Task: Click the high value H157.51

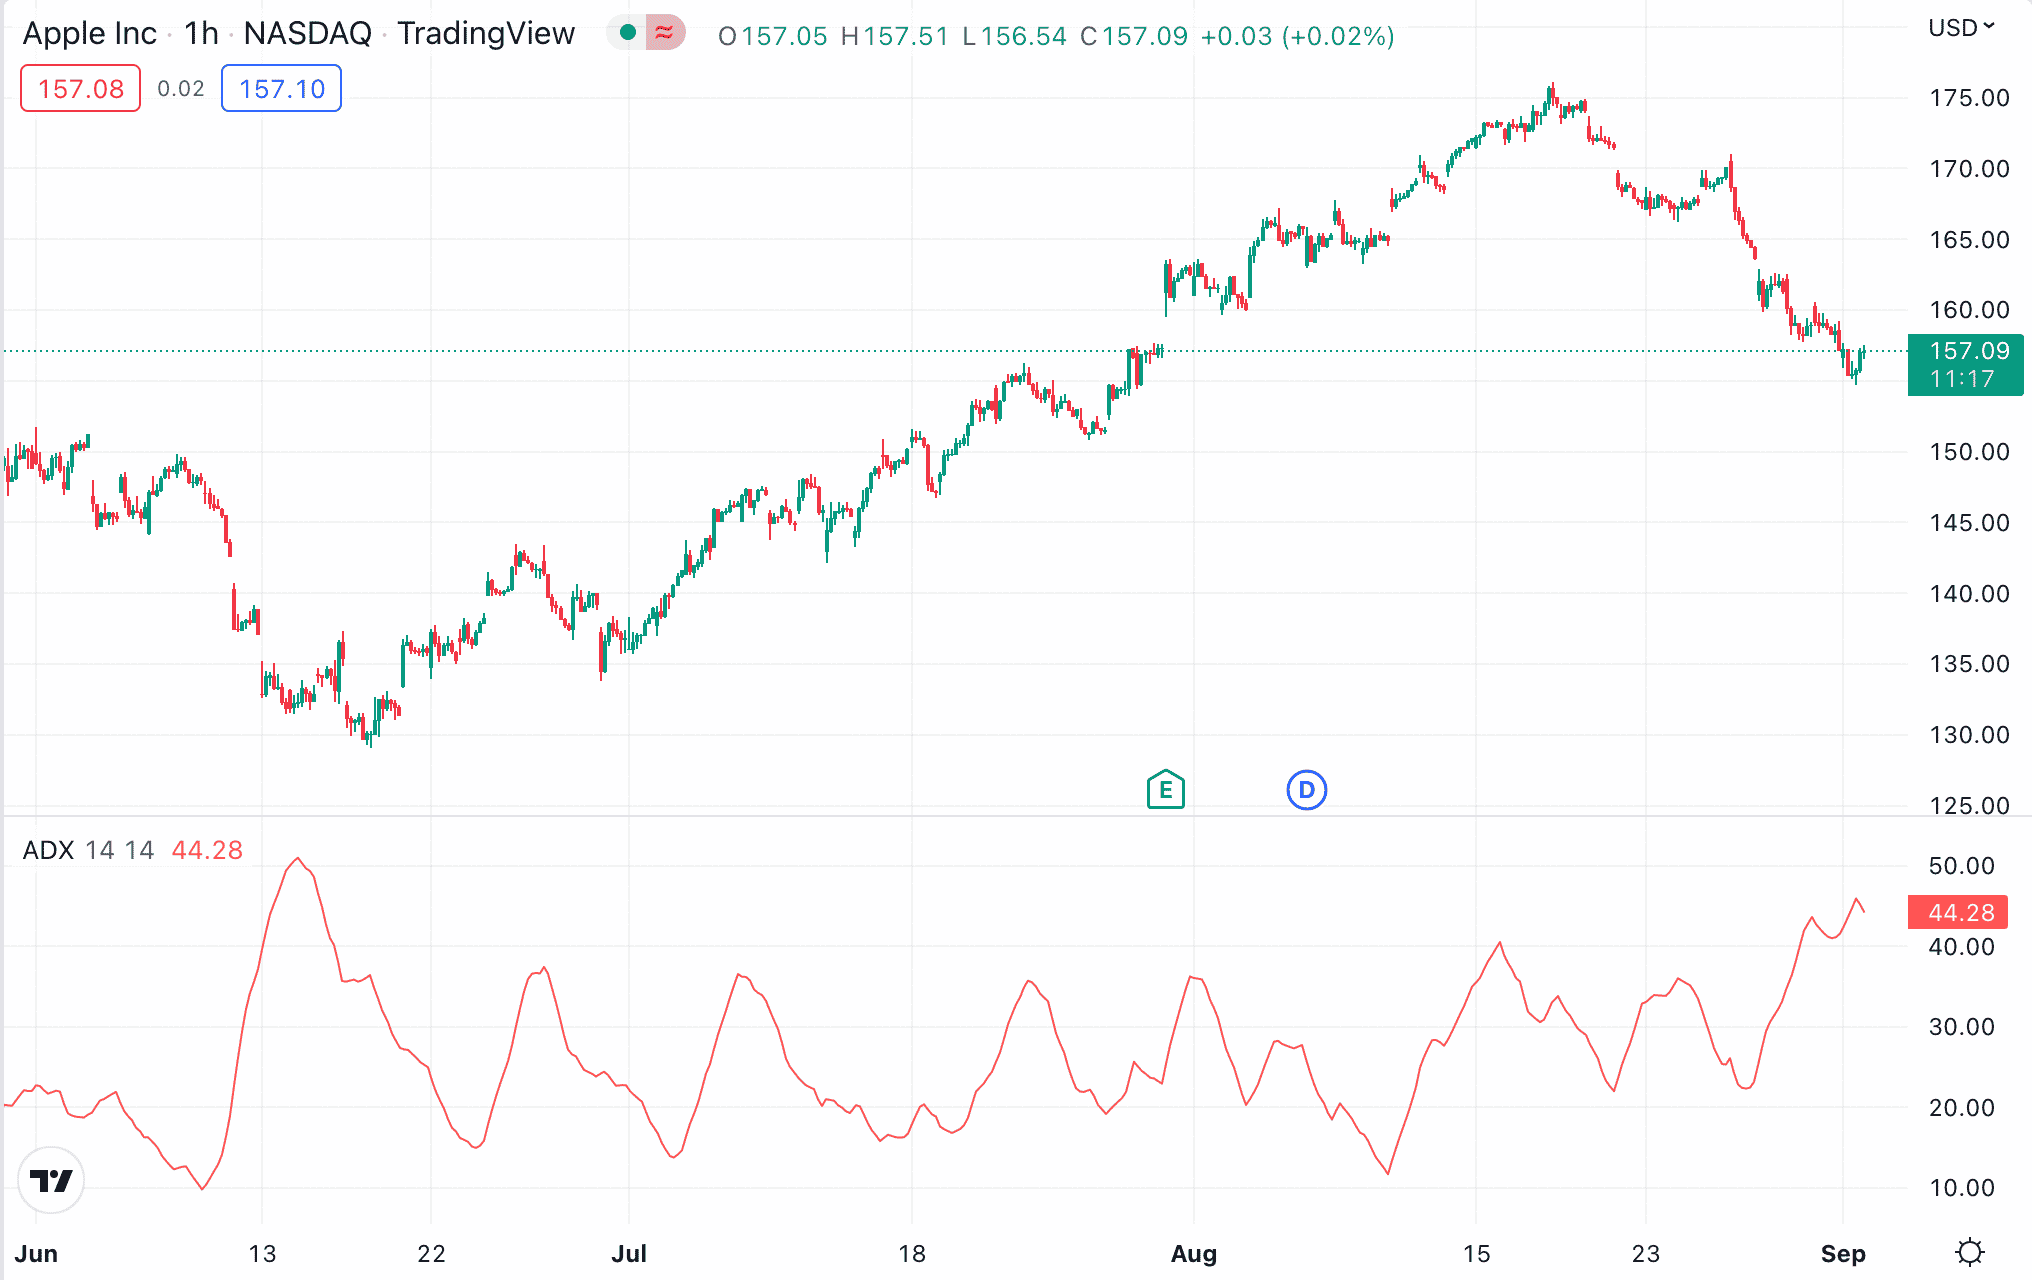Action: pos(894,37)
